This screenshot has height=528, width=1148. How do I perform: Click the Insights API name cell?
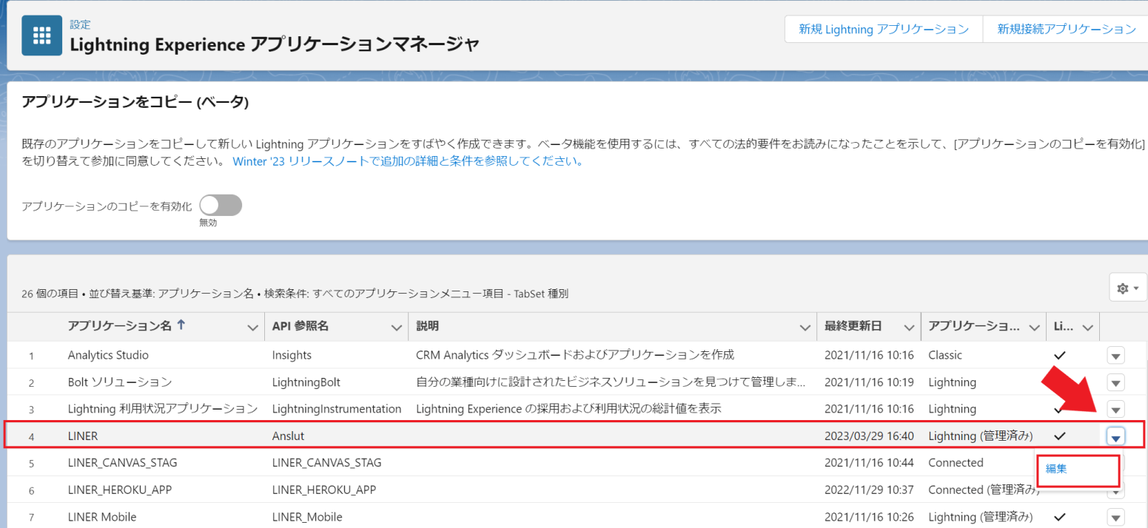(x=291, y=355)
